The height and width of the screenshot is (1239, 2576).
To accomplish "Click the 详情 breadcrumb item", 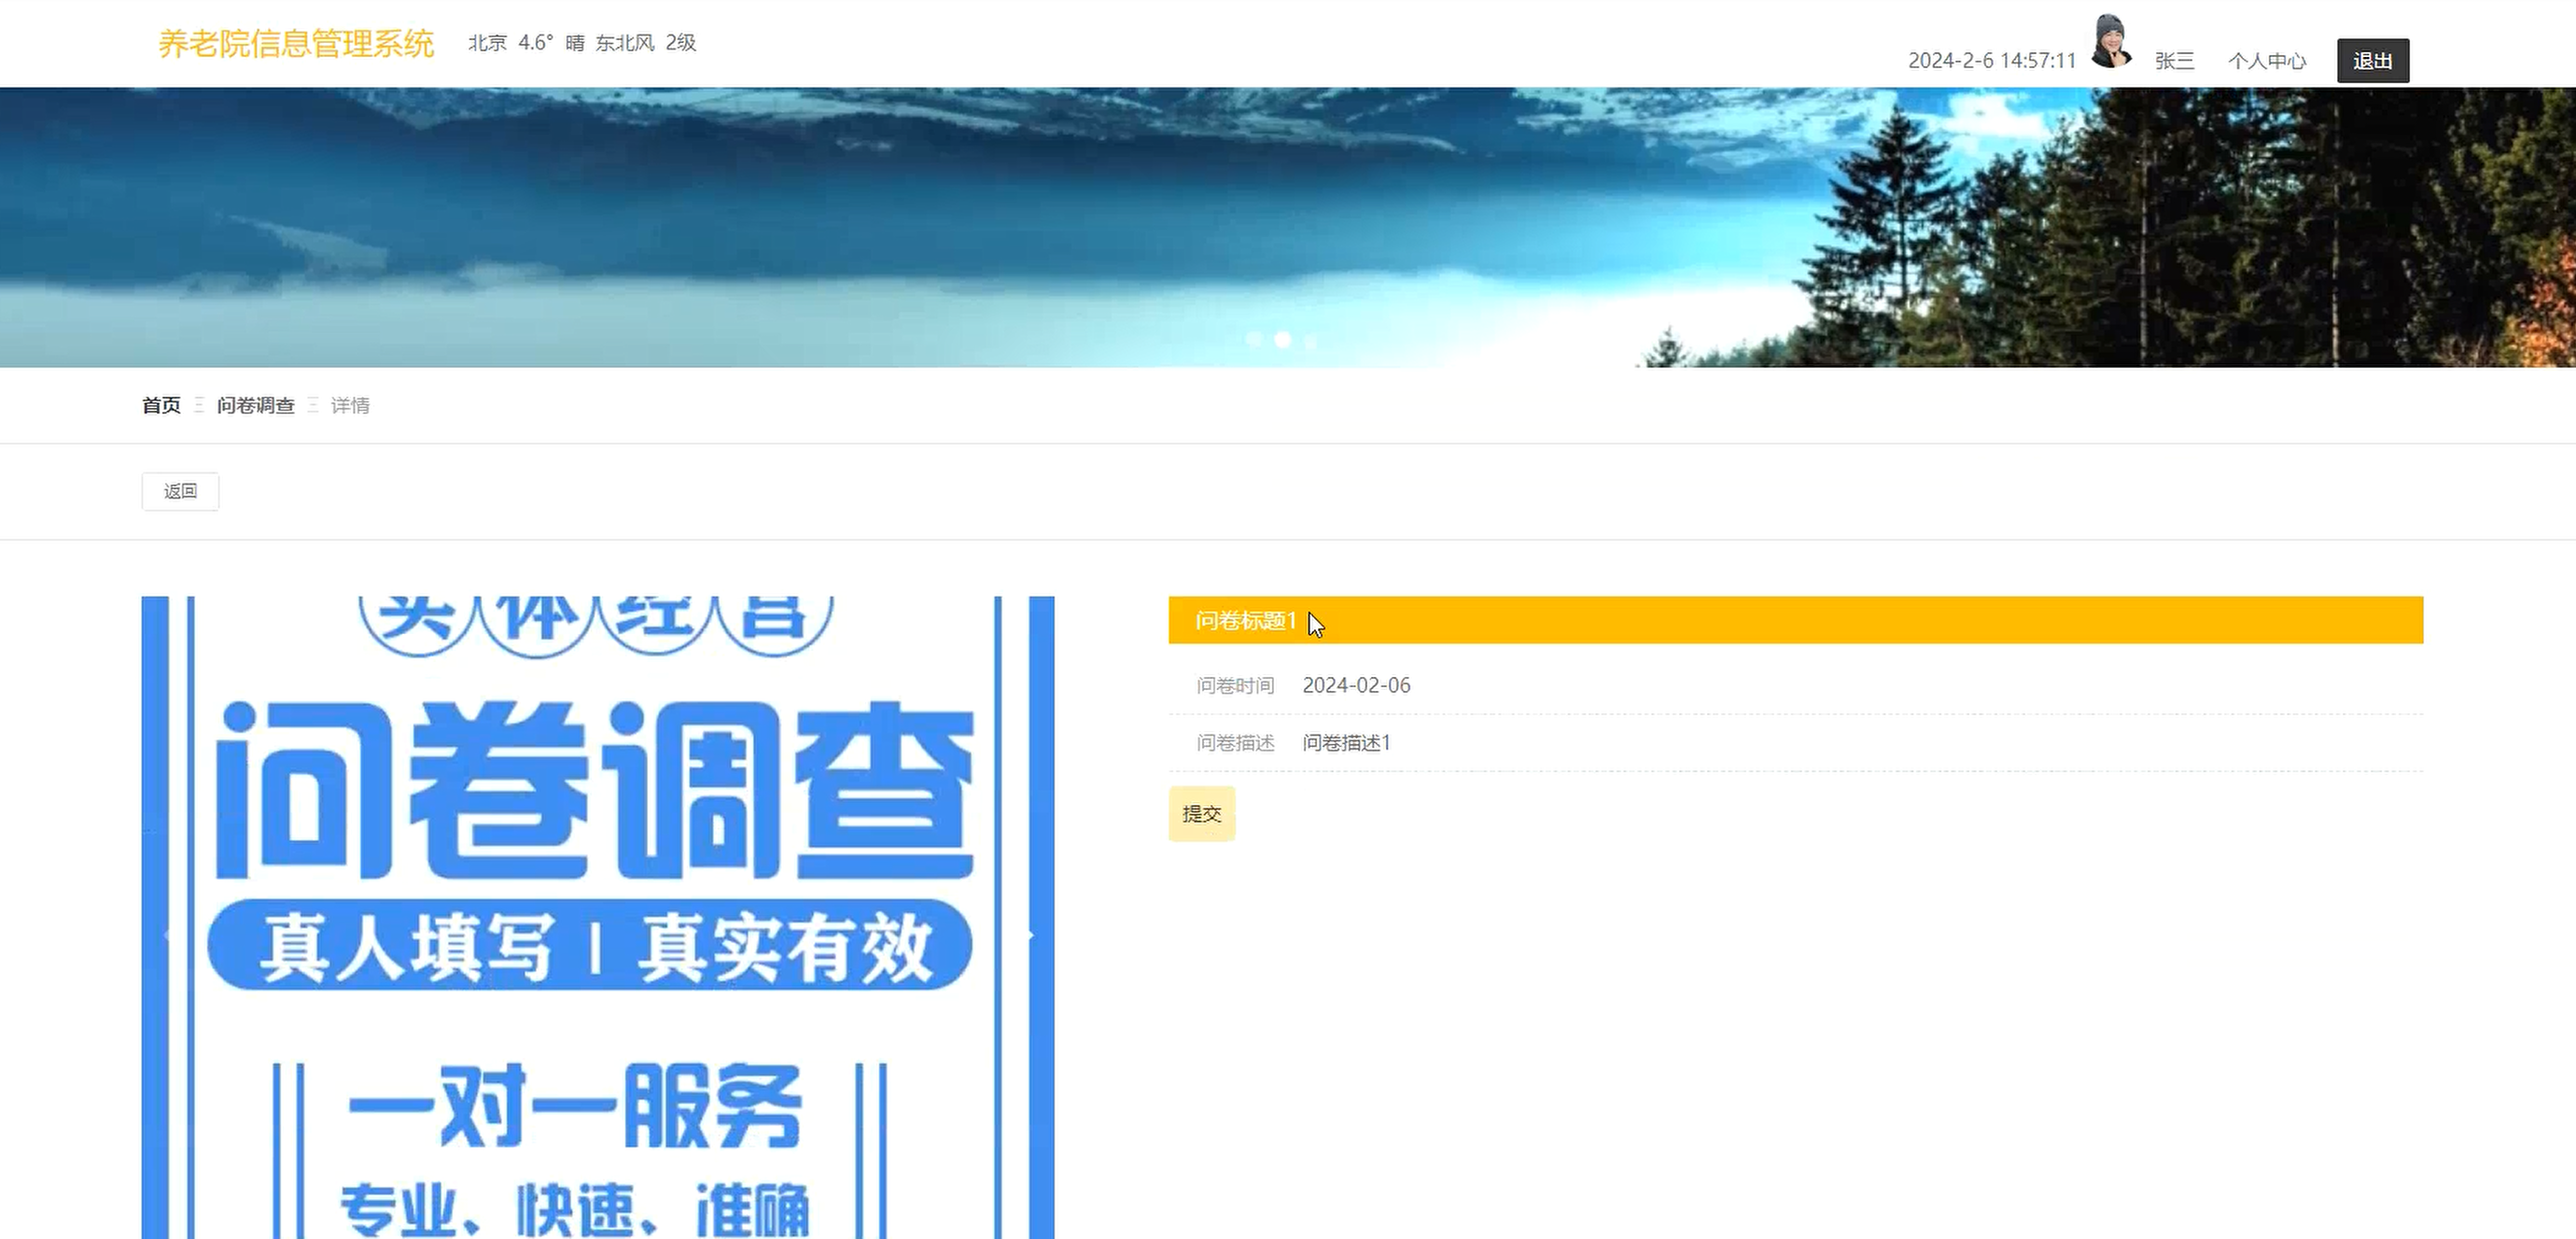I will pyautogui.click(x=350, y=405).
